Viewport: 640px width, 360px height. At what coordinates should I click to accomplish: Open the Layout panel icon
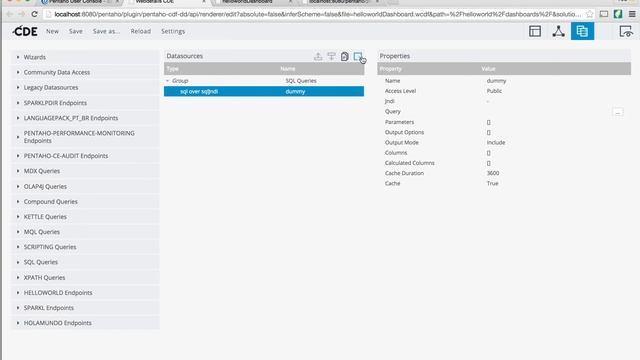click(535, 31)
